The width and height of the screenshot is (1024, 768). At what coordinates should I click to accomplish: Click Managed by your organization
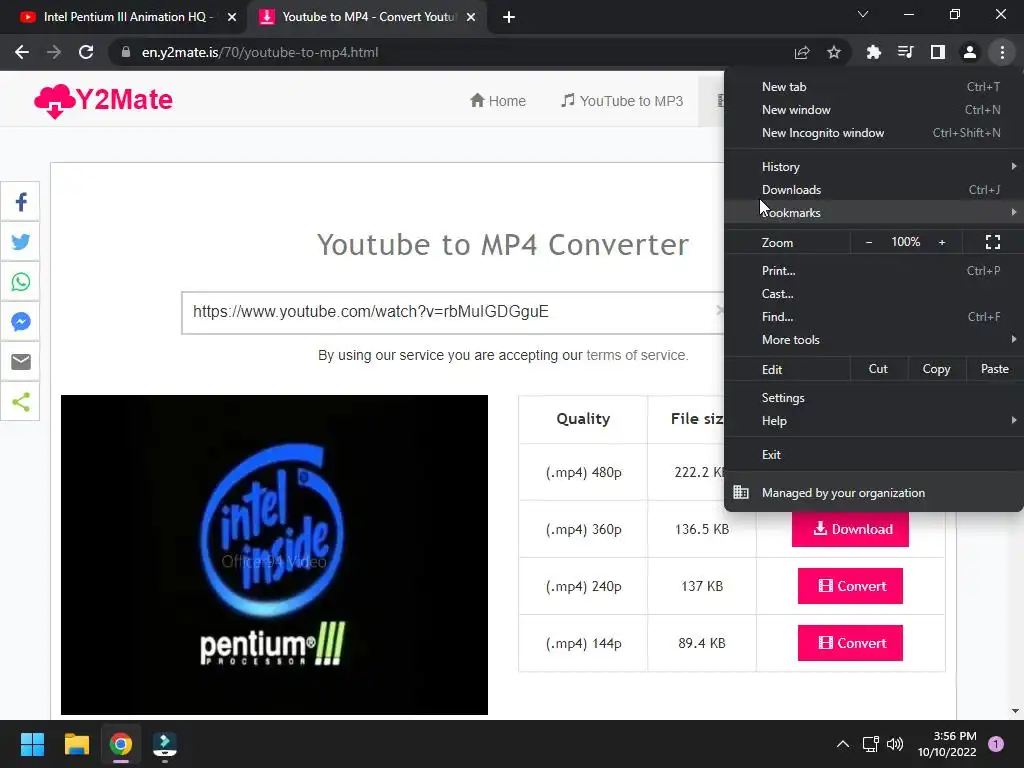pos(874,493)
